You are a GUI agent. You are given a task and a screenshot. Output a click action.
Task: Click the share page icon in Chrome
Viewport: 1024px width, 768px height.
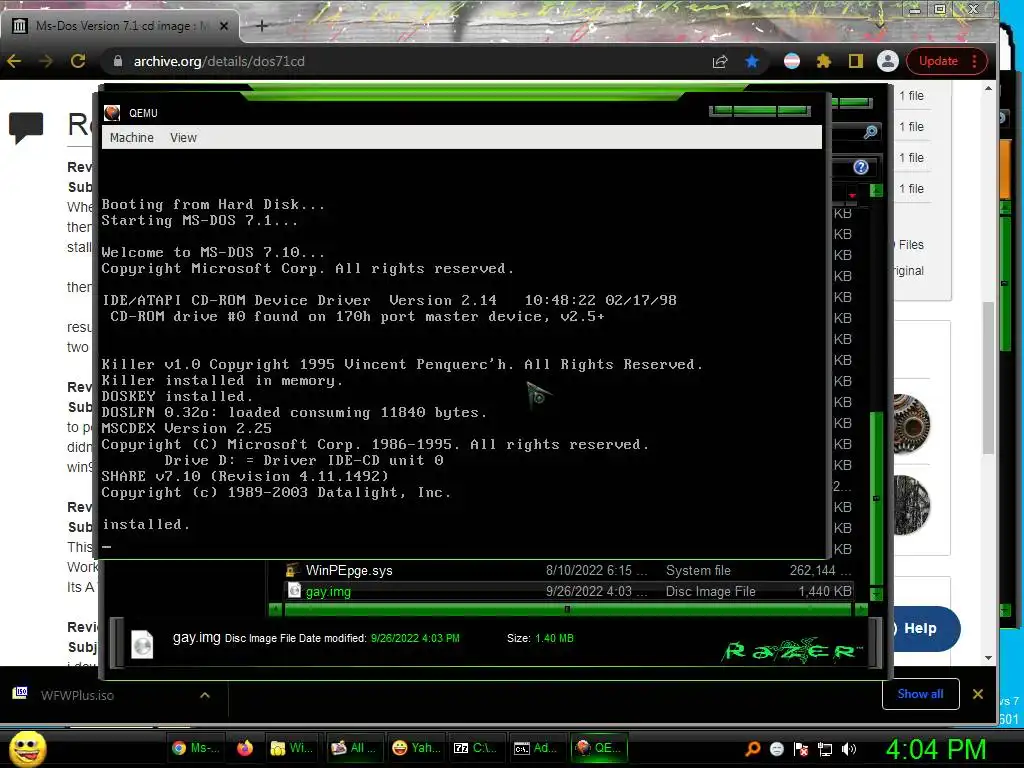pos(720,61)
